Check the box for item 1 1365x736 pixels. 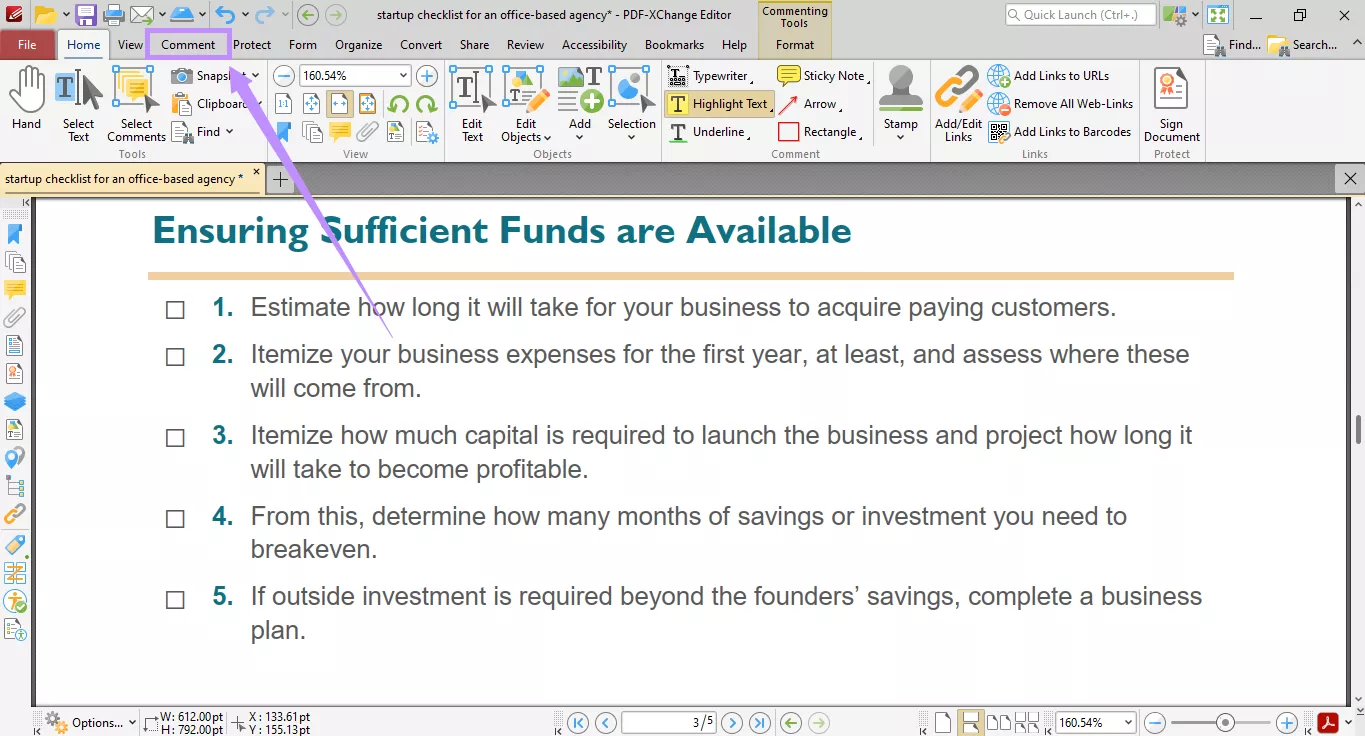[175, 310]
